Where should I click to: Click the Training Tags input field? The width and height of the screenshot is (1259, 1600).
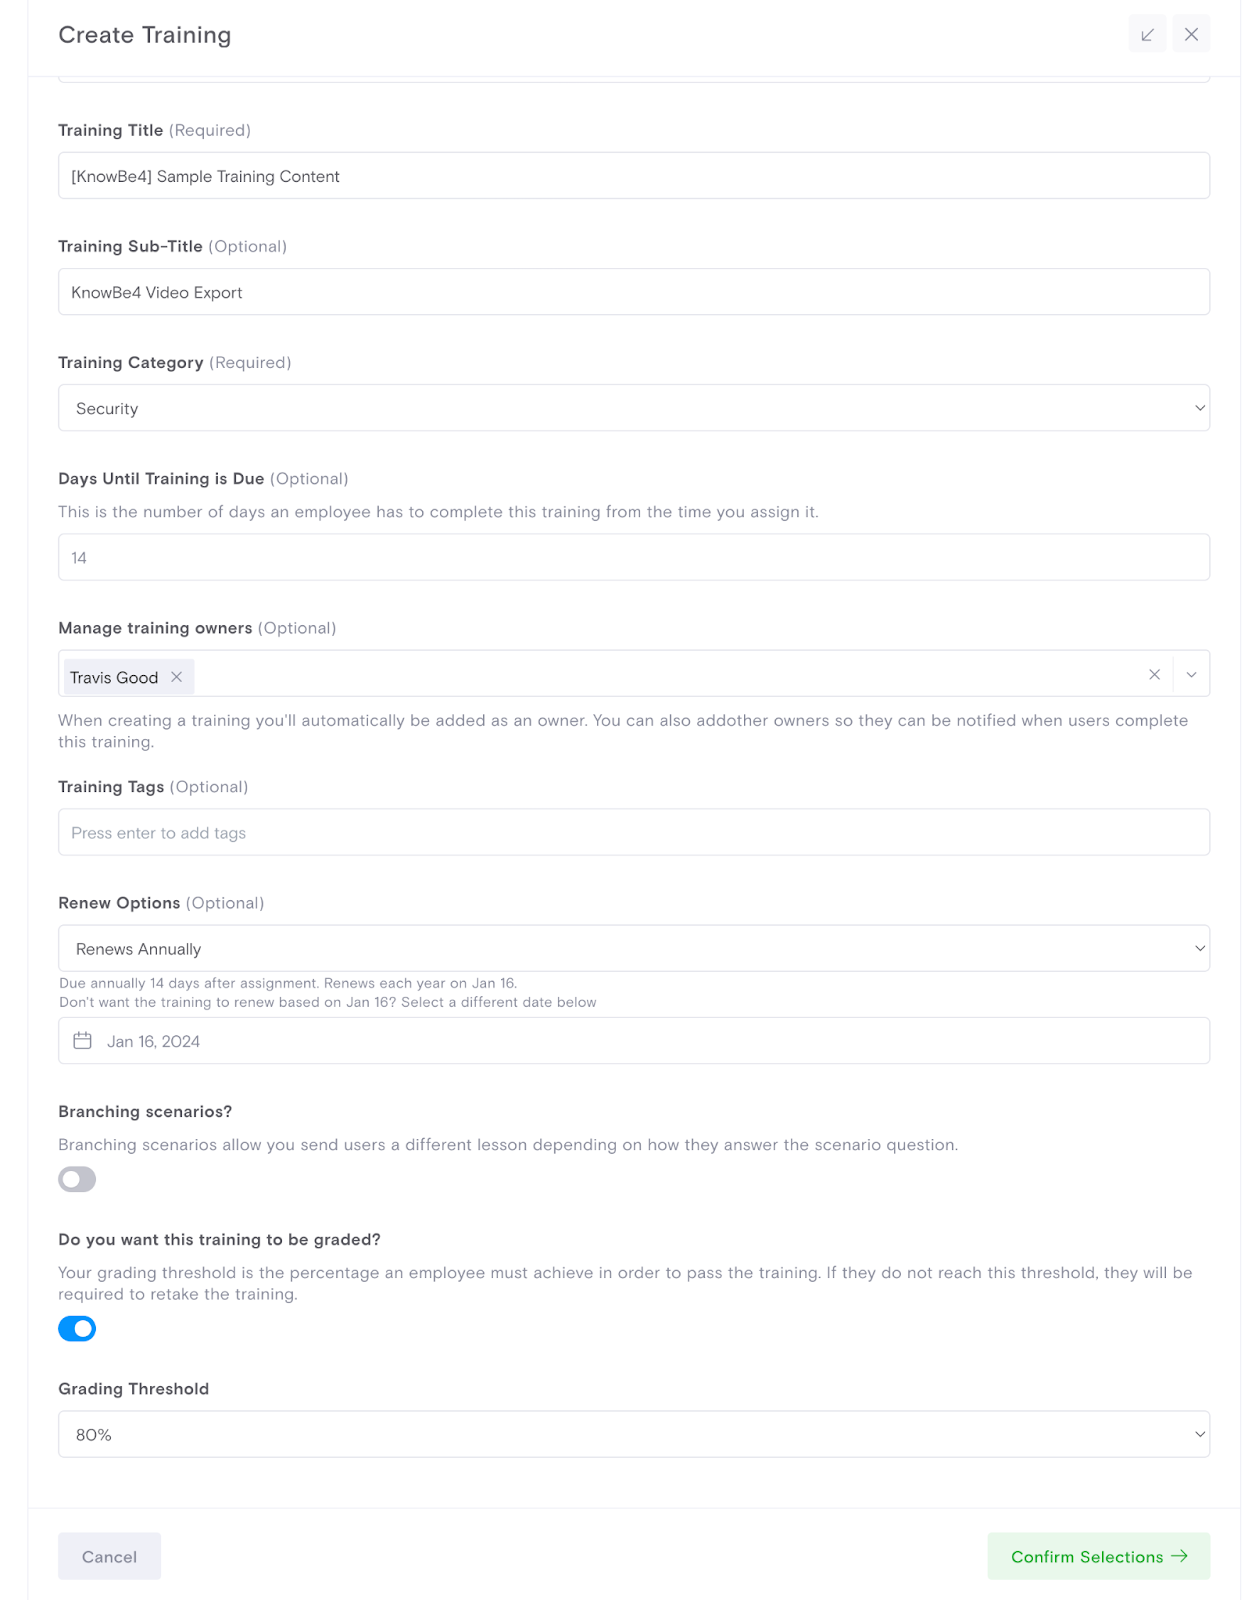click(x=632, y=831)
